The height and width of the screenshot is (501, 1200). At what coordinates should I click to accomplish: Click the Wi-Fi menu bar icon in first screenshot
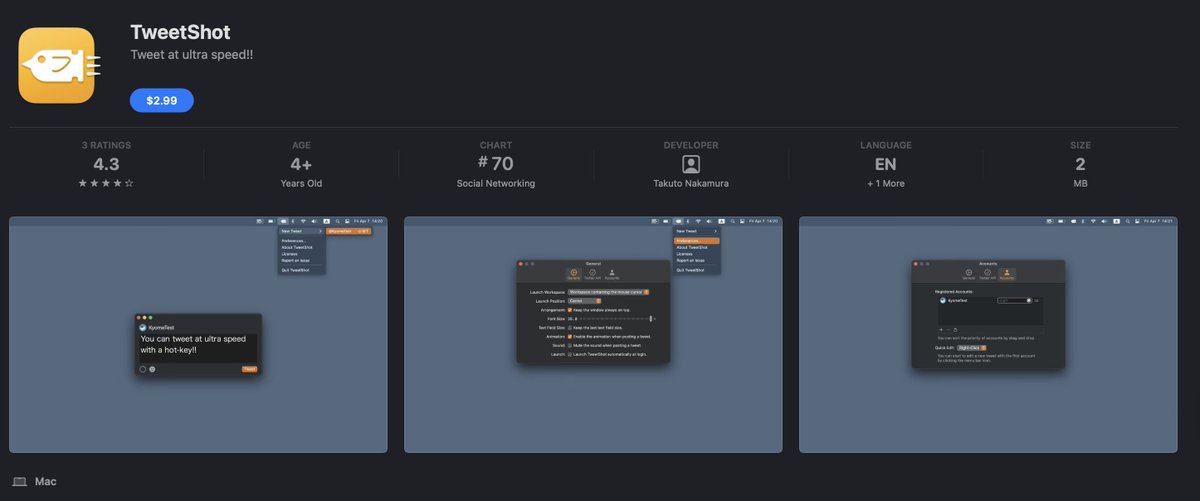(x=303, y=221)
